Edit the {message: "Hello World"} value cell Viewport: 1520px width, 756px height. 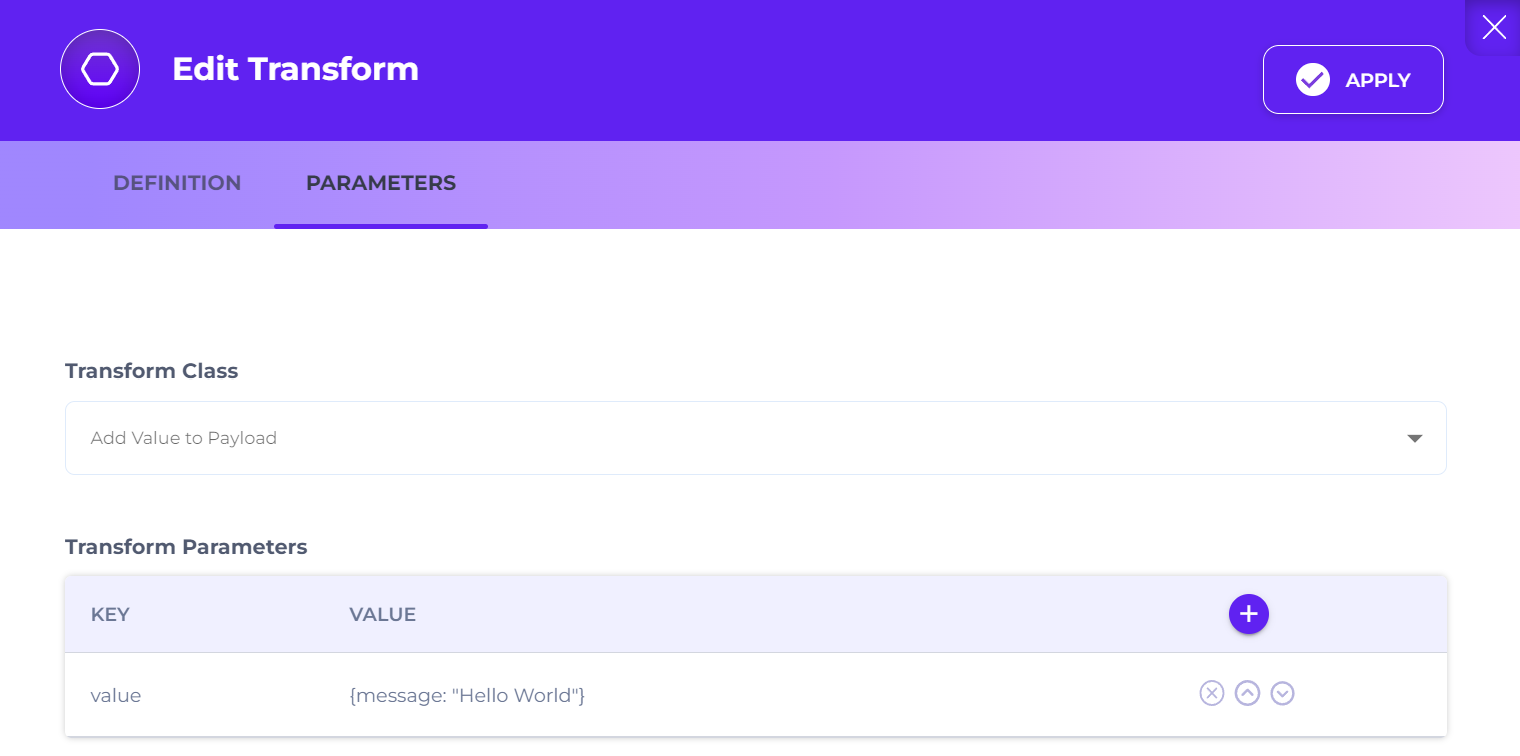pos(467,695)
